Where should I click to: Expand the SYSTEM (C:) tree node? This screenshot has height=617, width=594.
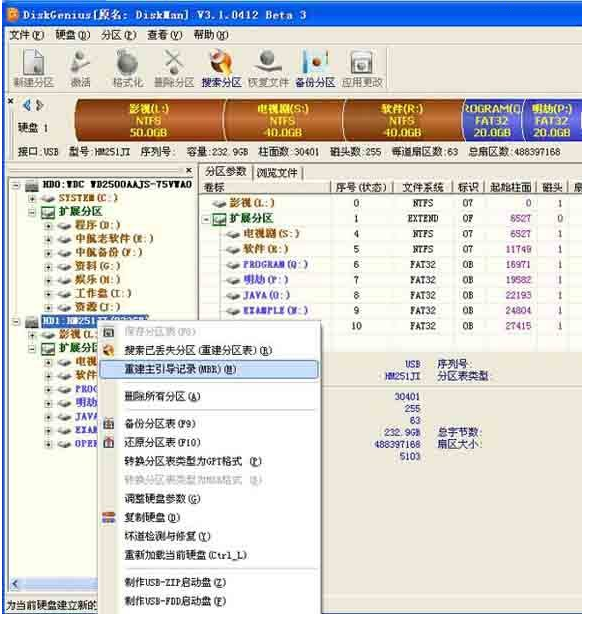click(32, 198)
